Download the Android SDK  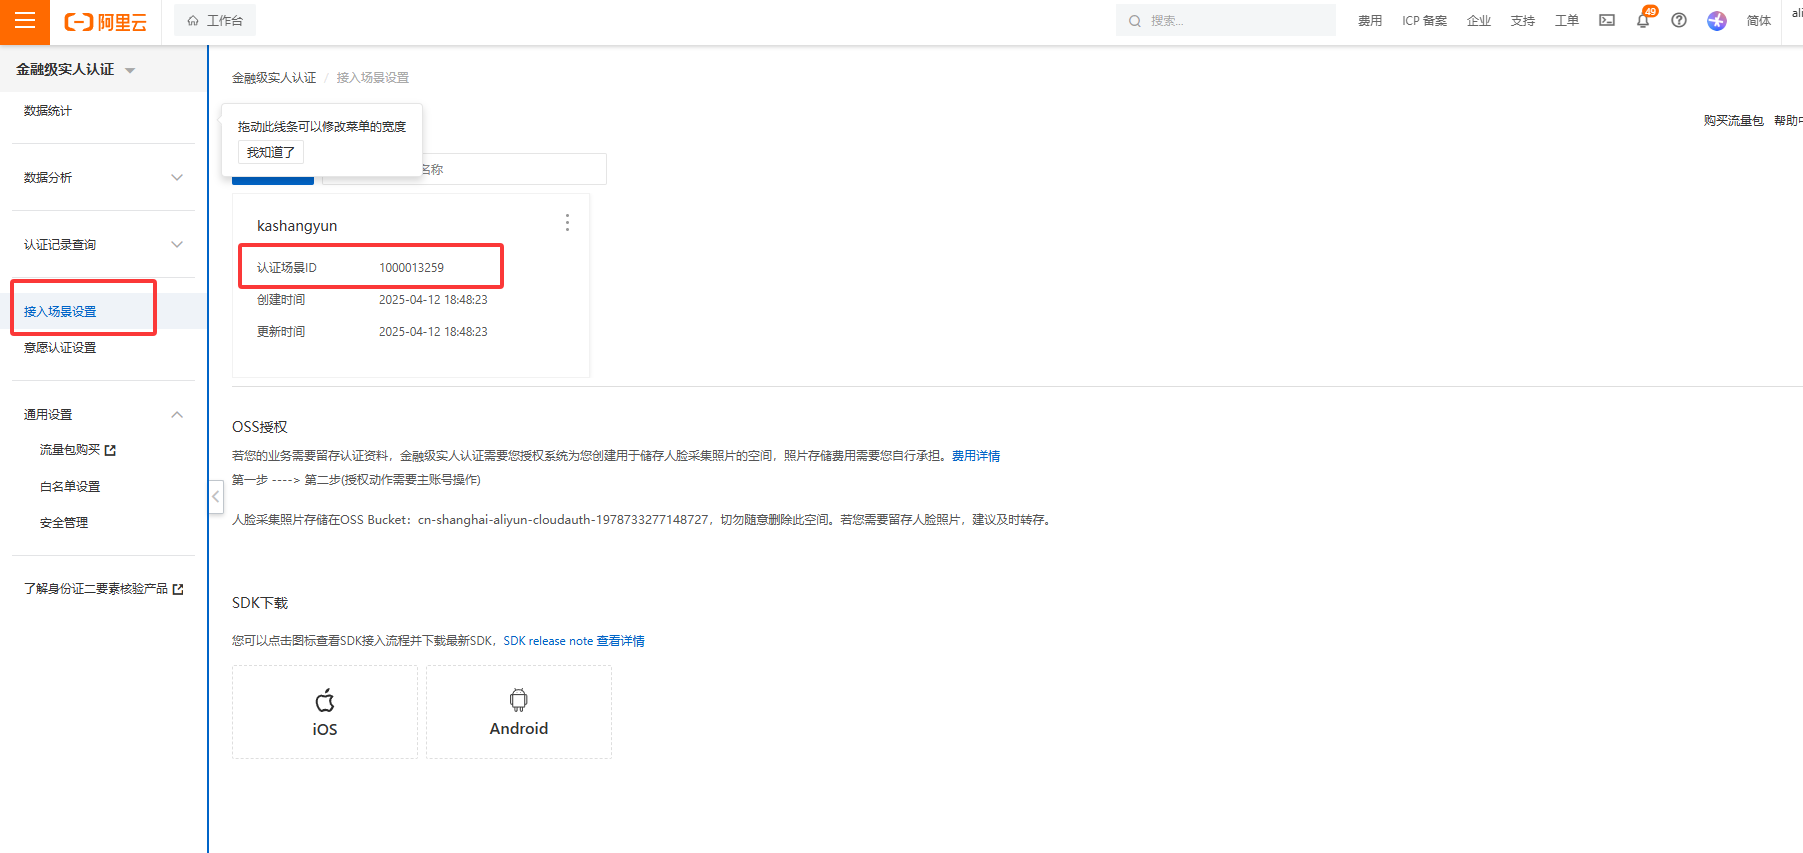[518, 712]
